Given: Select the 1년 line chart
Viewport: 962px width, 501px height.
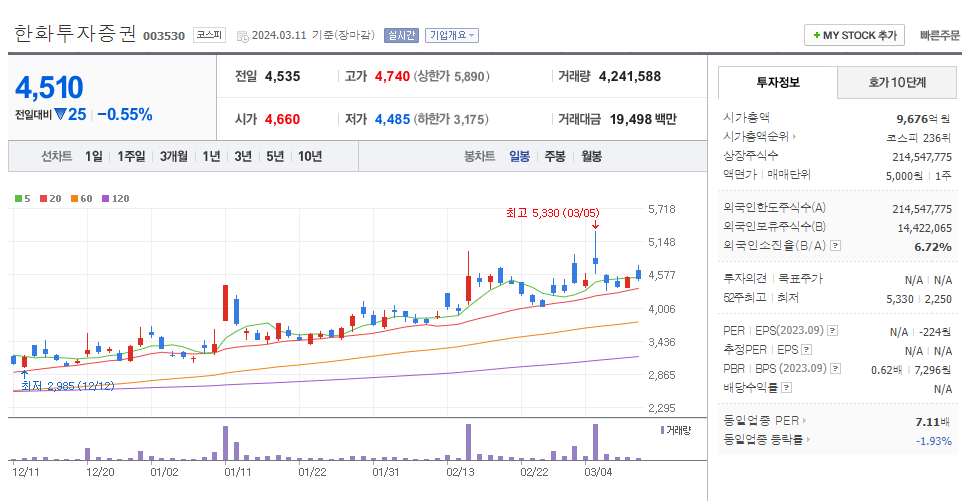Looking at the screenshot, I should [x=211, y=156].
